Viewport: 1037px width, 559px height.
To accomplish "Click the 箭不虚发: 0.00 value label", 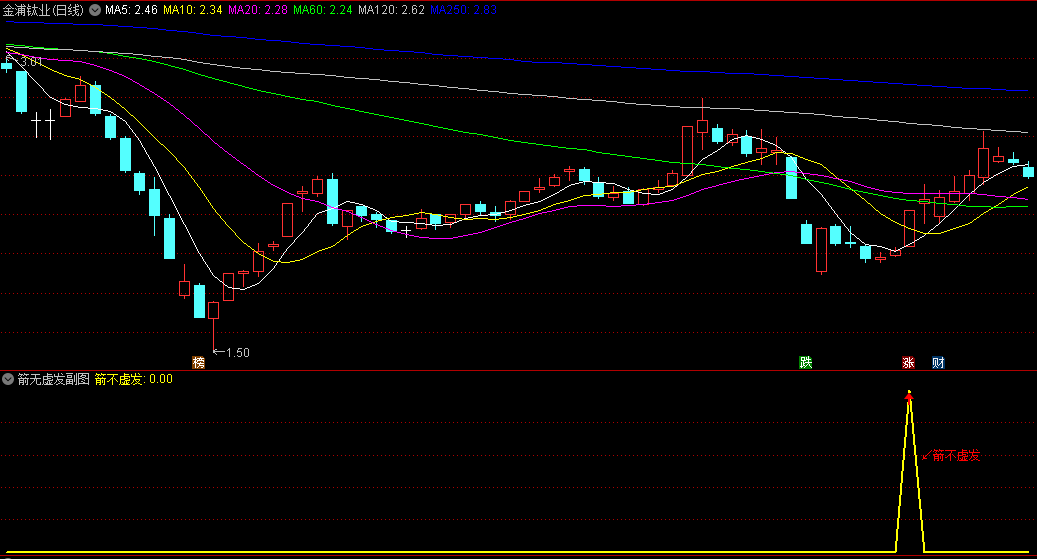I will tap(134, 379).
